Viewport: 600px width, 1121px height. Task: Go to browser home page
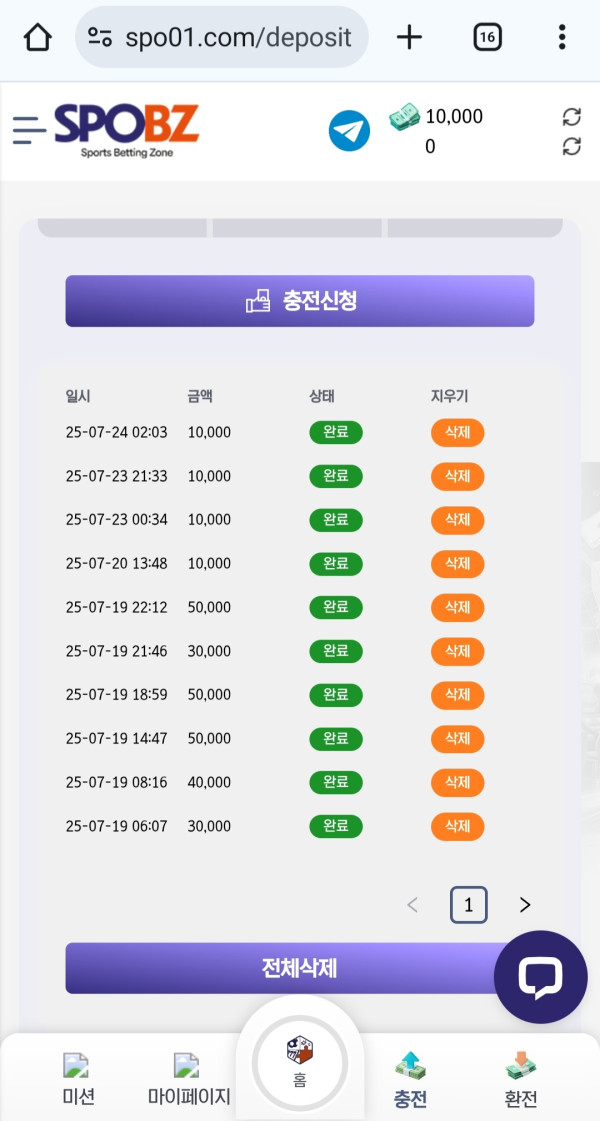37,38
